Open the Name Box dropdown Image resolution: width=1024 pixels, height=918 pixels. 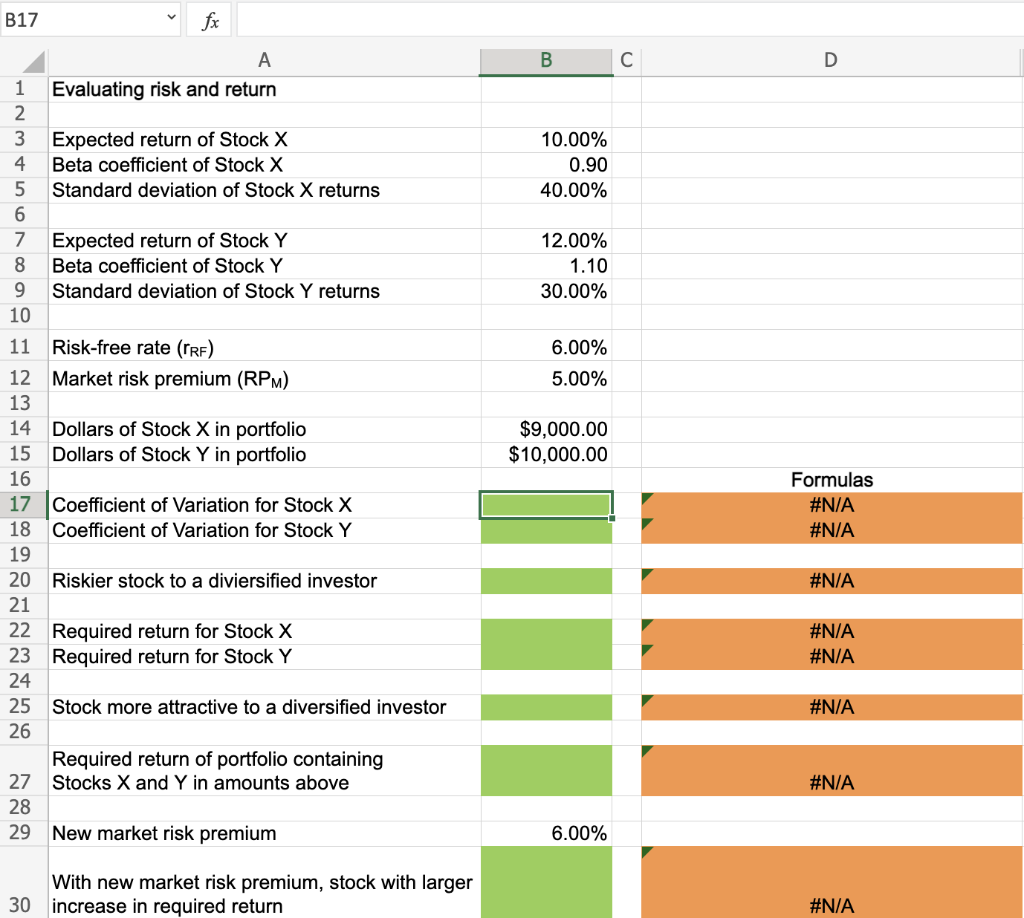[170, 19]
